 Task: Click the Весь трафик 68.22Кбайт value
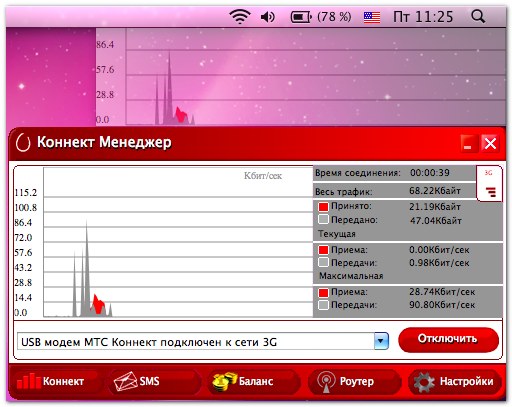435,191
